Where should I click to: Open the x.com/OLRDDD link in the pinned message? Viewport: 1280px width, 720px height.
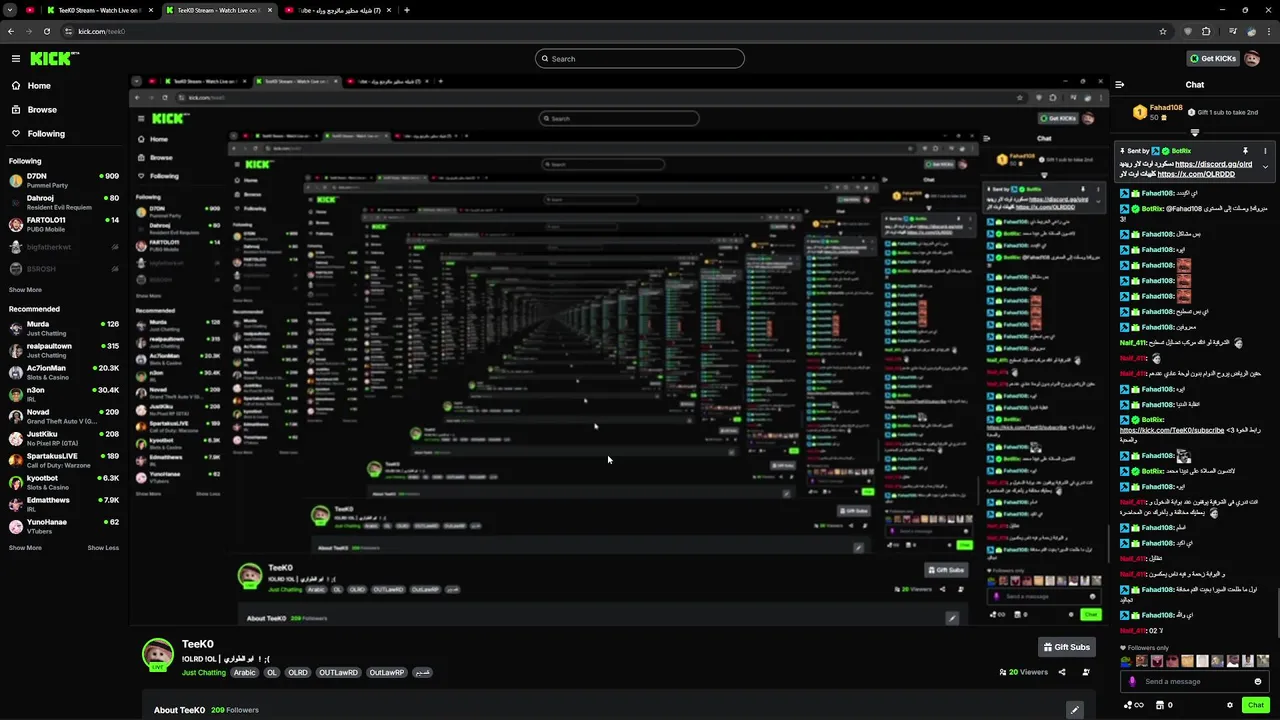coord(1196,174)
